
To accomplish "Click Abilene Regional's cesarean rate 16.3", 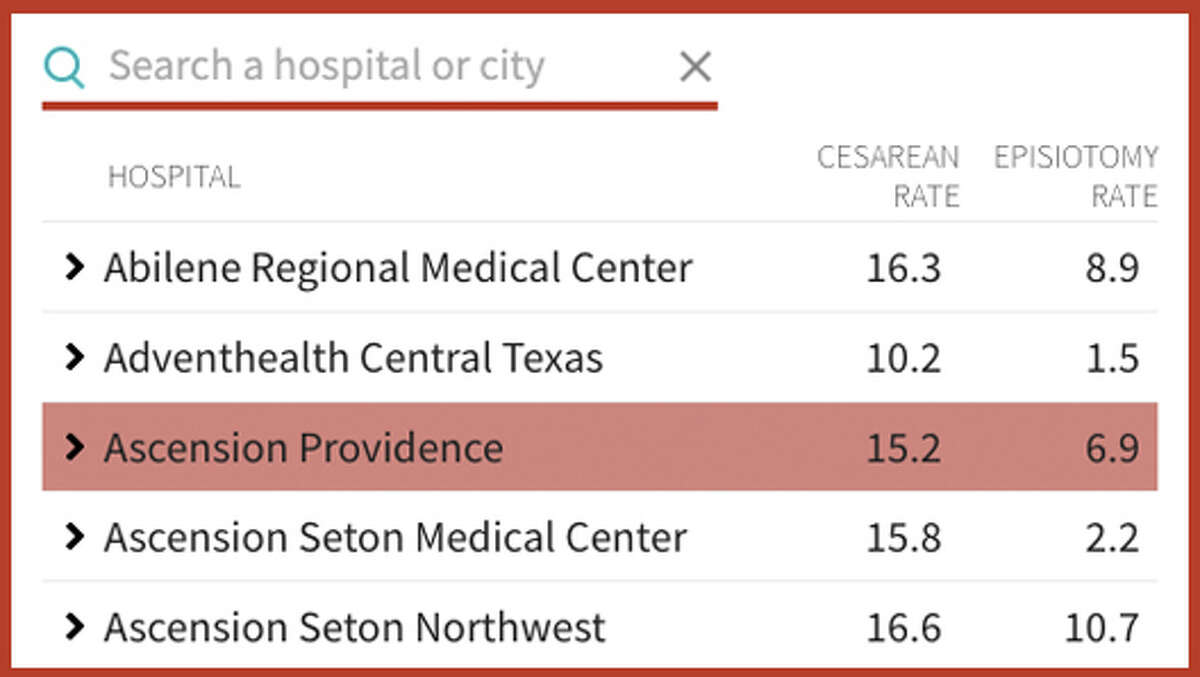I will 905,267.
